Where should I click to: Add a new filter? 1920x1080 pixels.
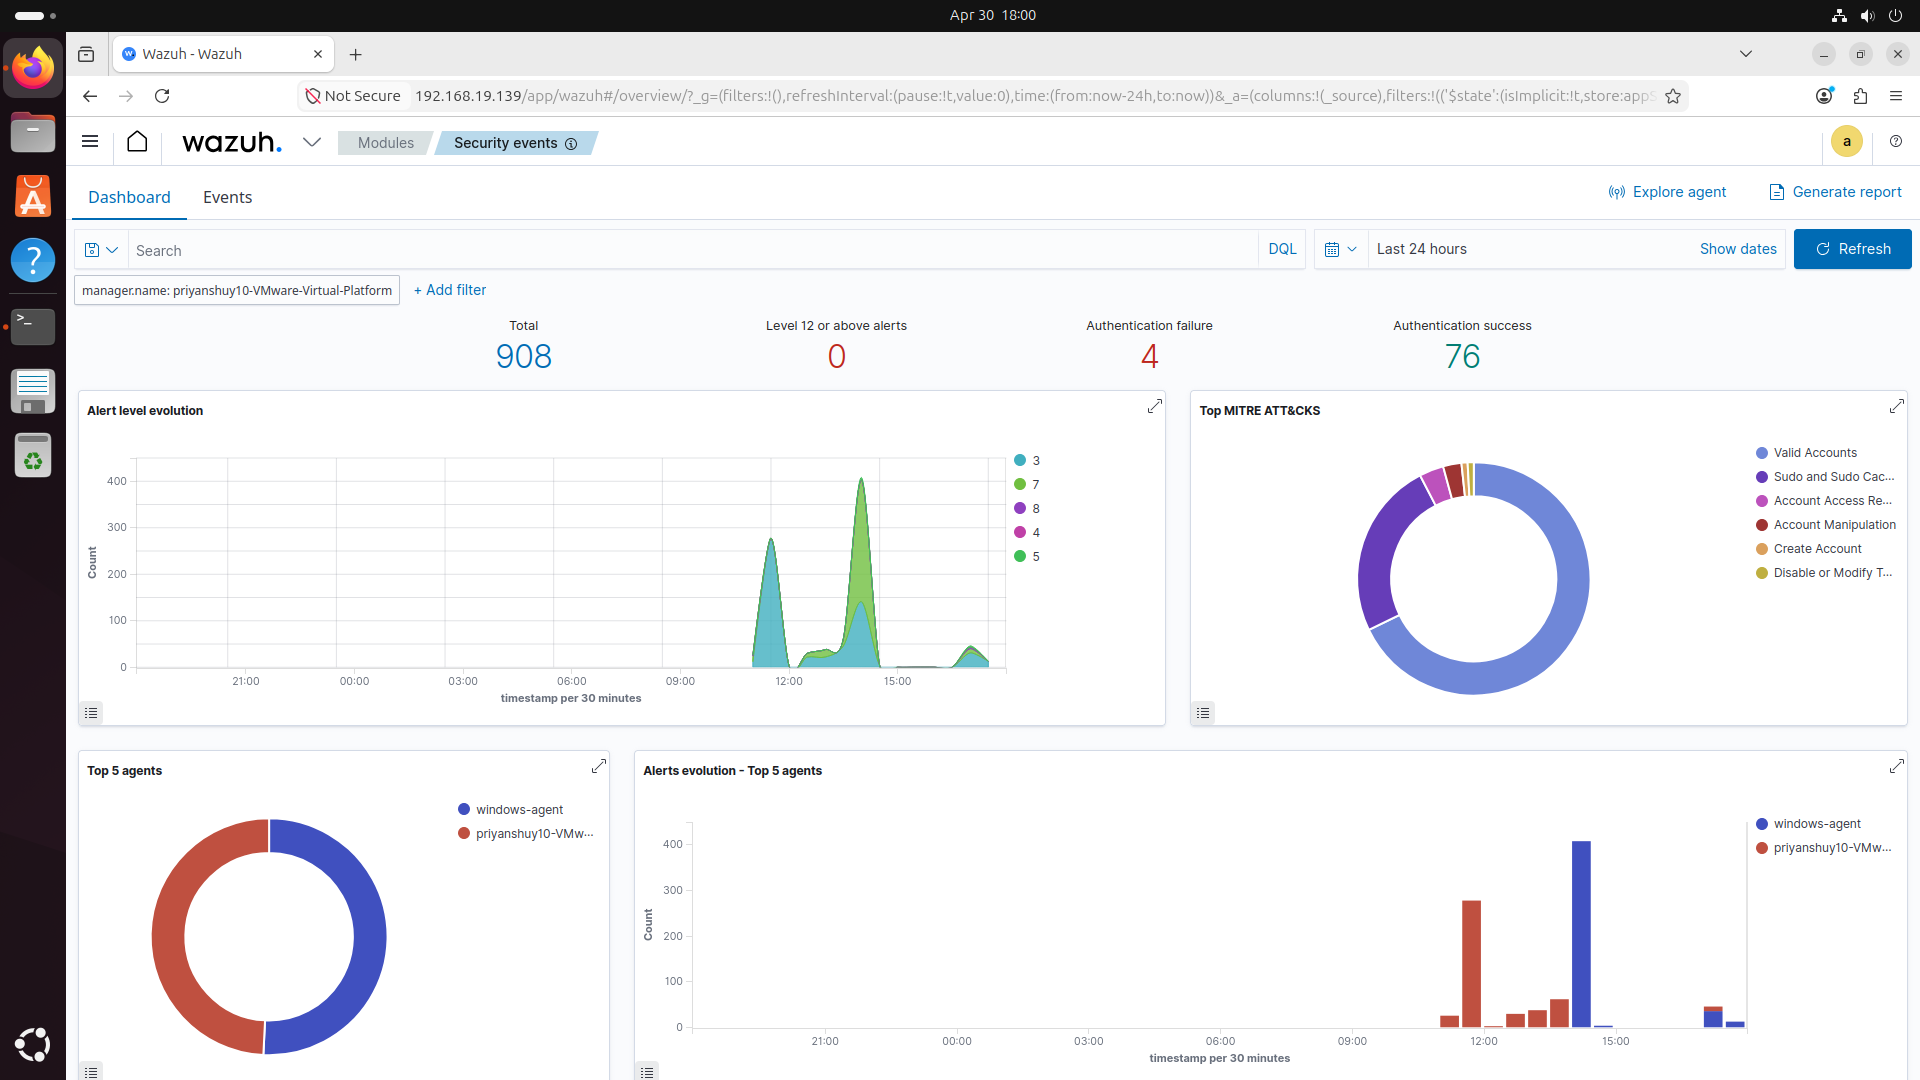tap(450, 290)
